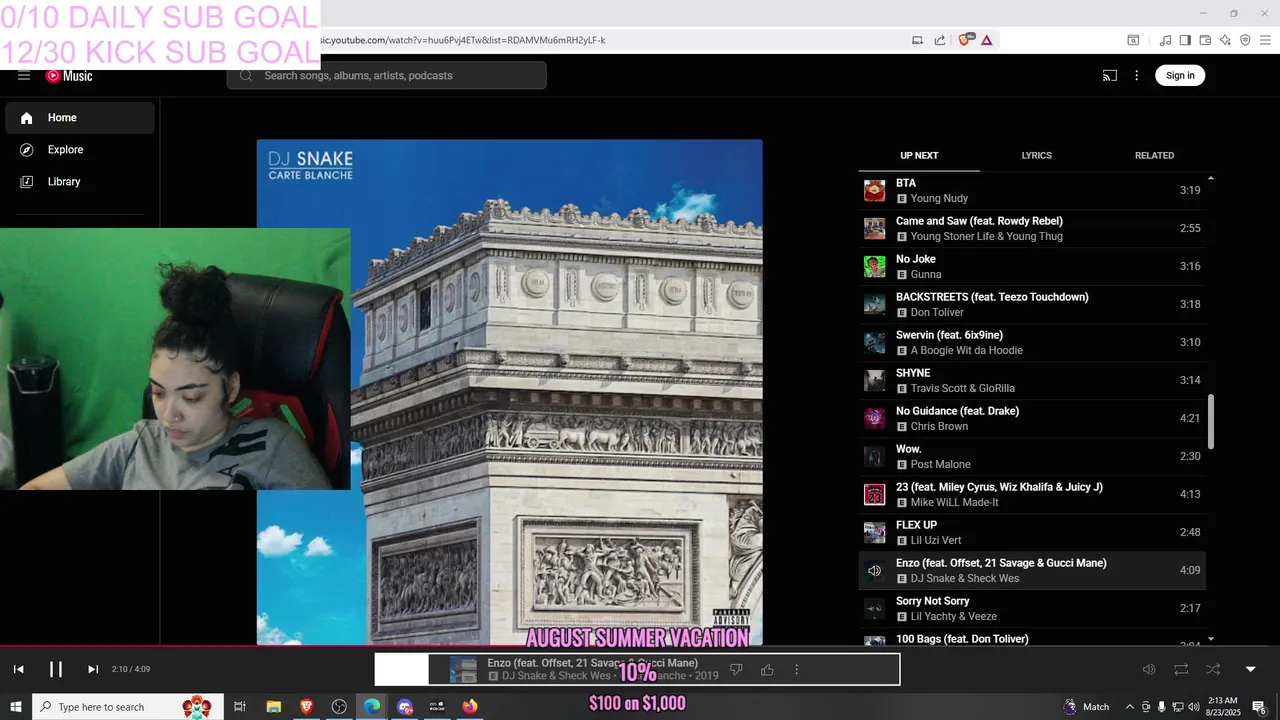Click the No Guidance song thumbnail
The image size is (1280, 720).
(x=875, y=419)
